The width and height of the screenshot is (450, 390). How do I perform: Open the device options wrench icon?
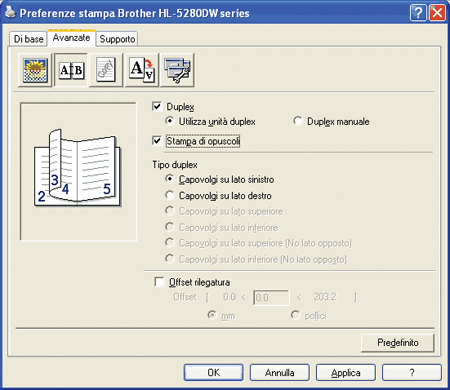coord(177,70)
